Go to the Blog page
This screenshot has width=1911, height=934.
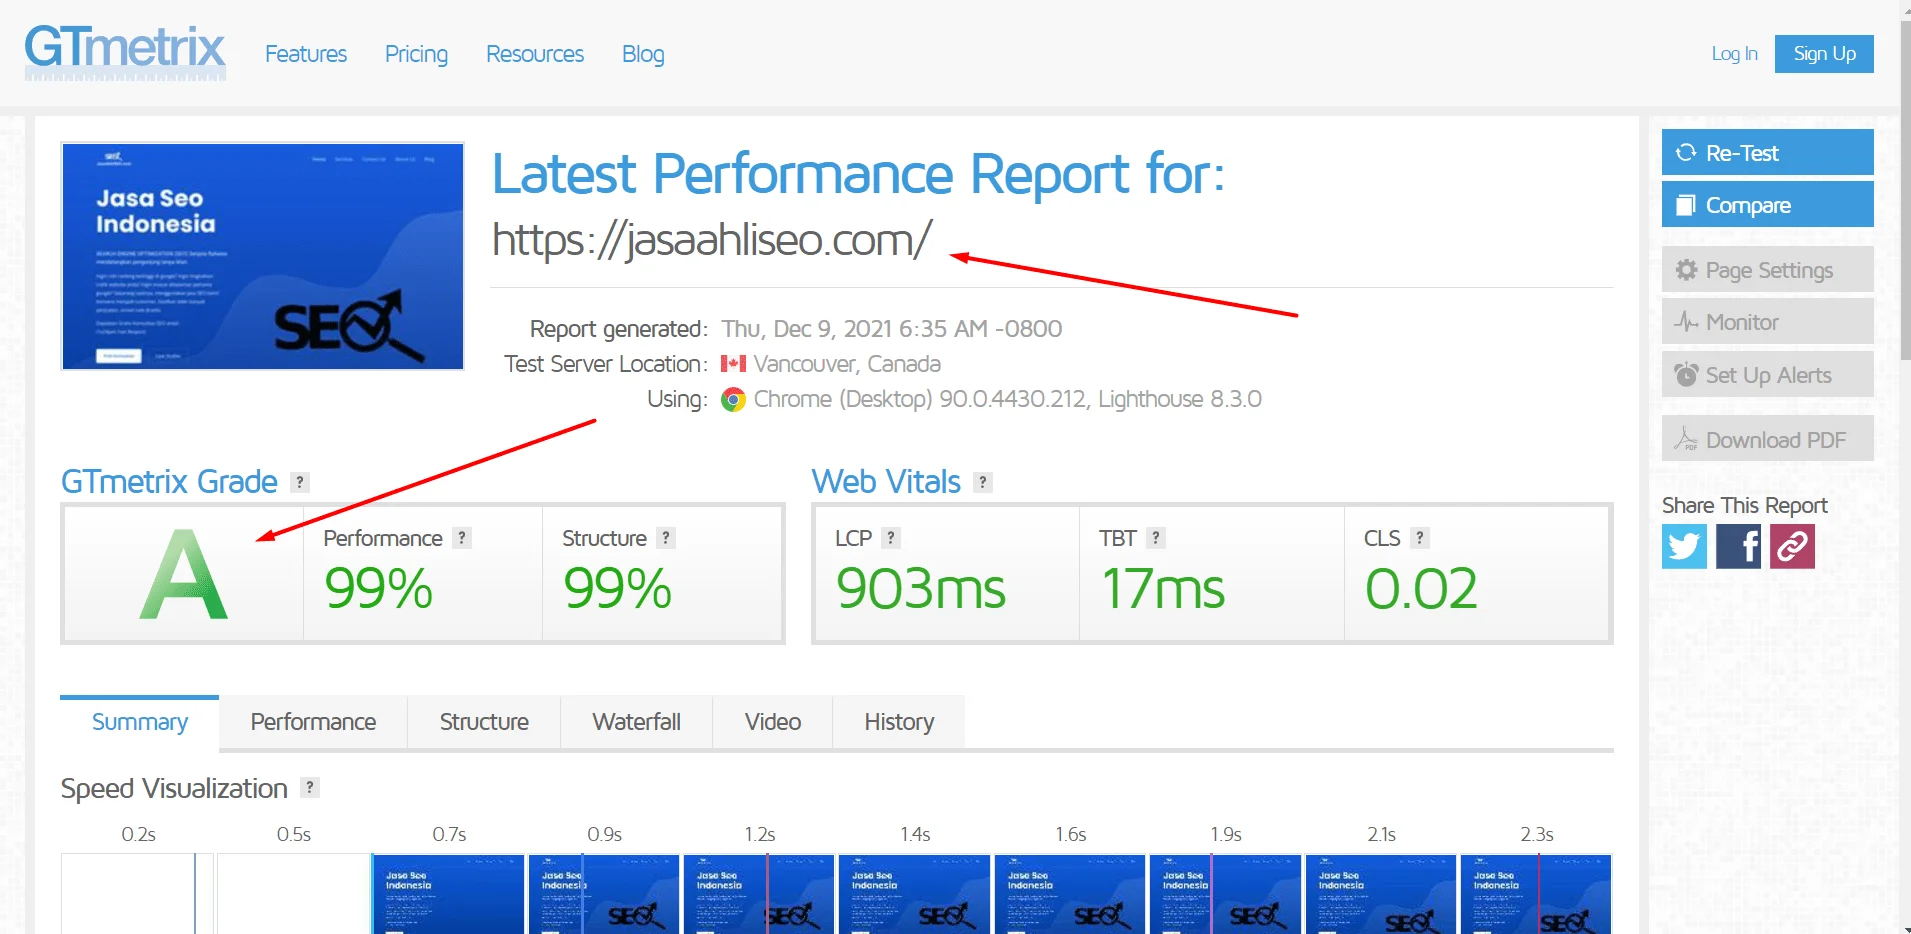pos(643,54)
